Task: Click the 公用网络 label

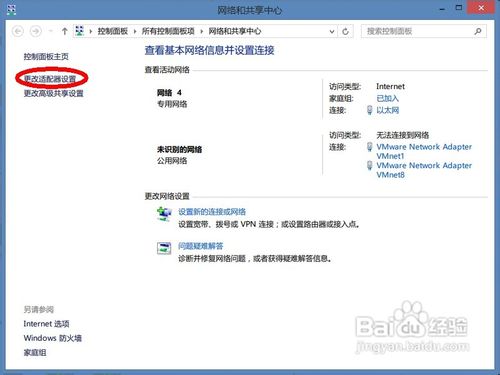Action: pos(172,161)
